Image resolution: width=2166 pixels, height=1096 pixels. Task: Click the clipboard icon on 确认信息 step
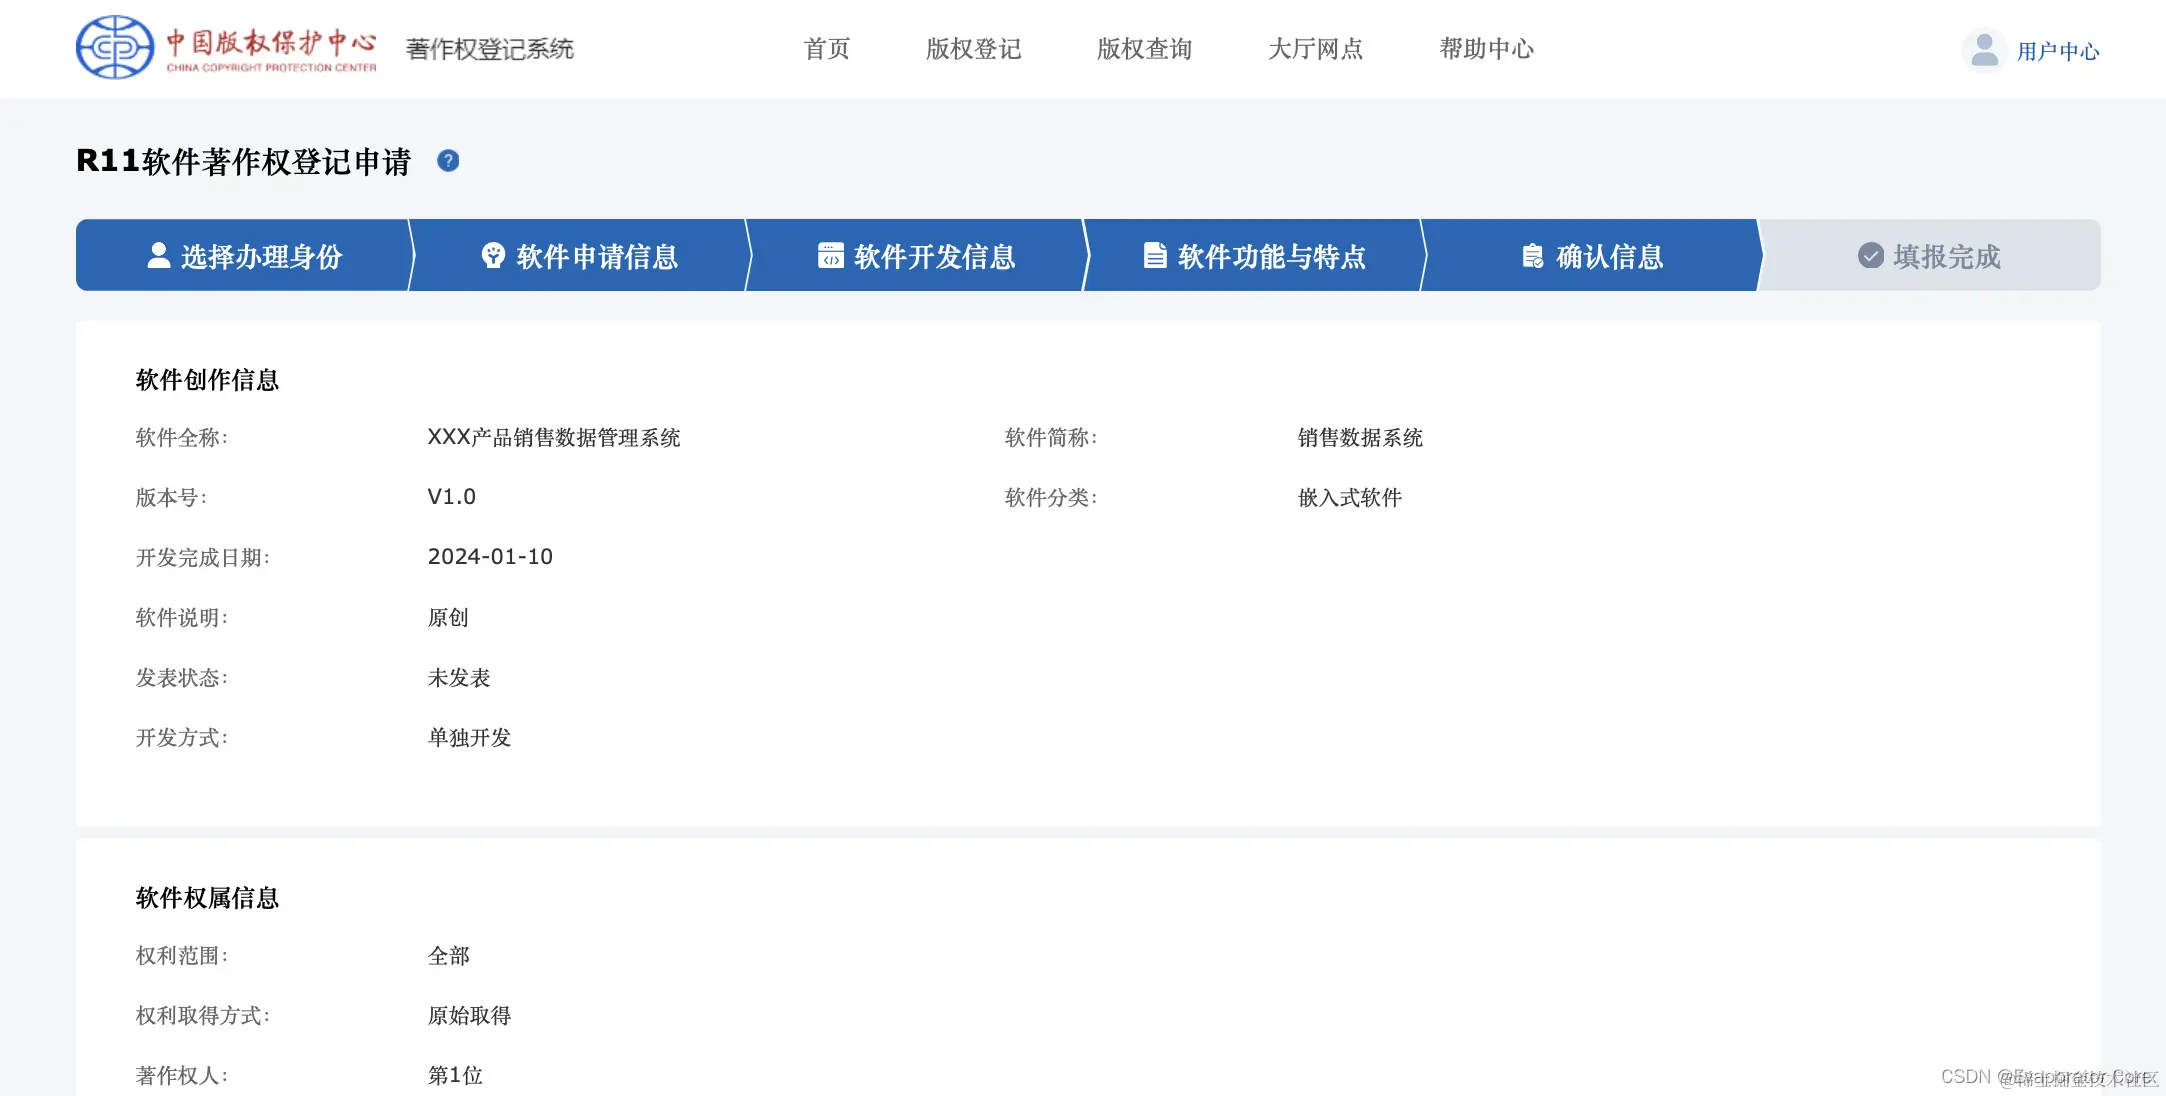coord(1531,255)
